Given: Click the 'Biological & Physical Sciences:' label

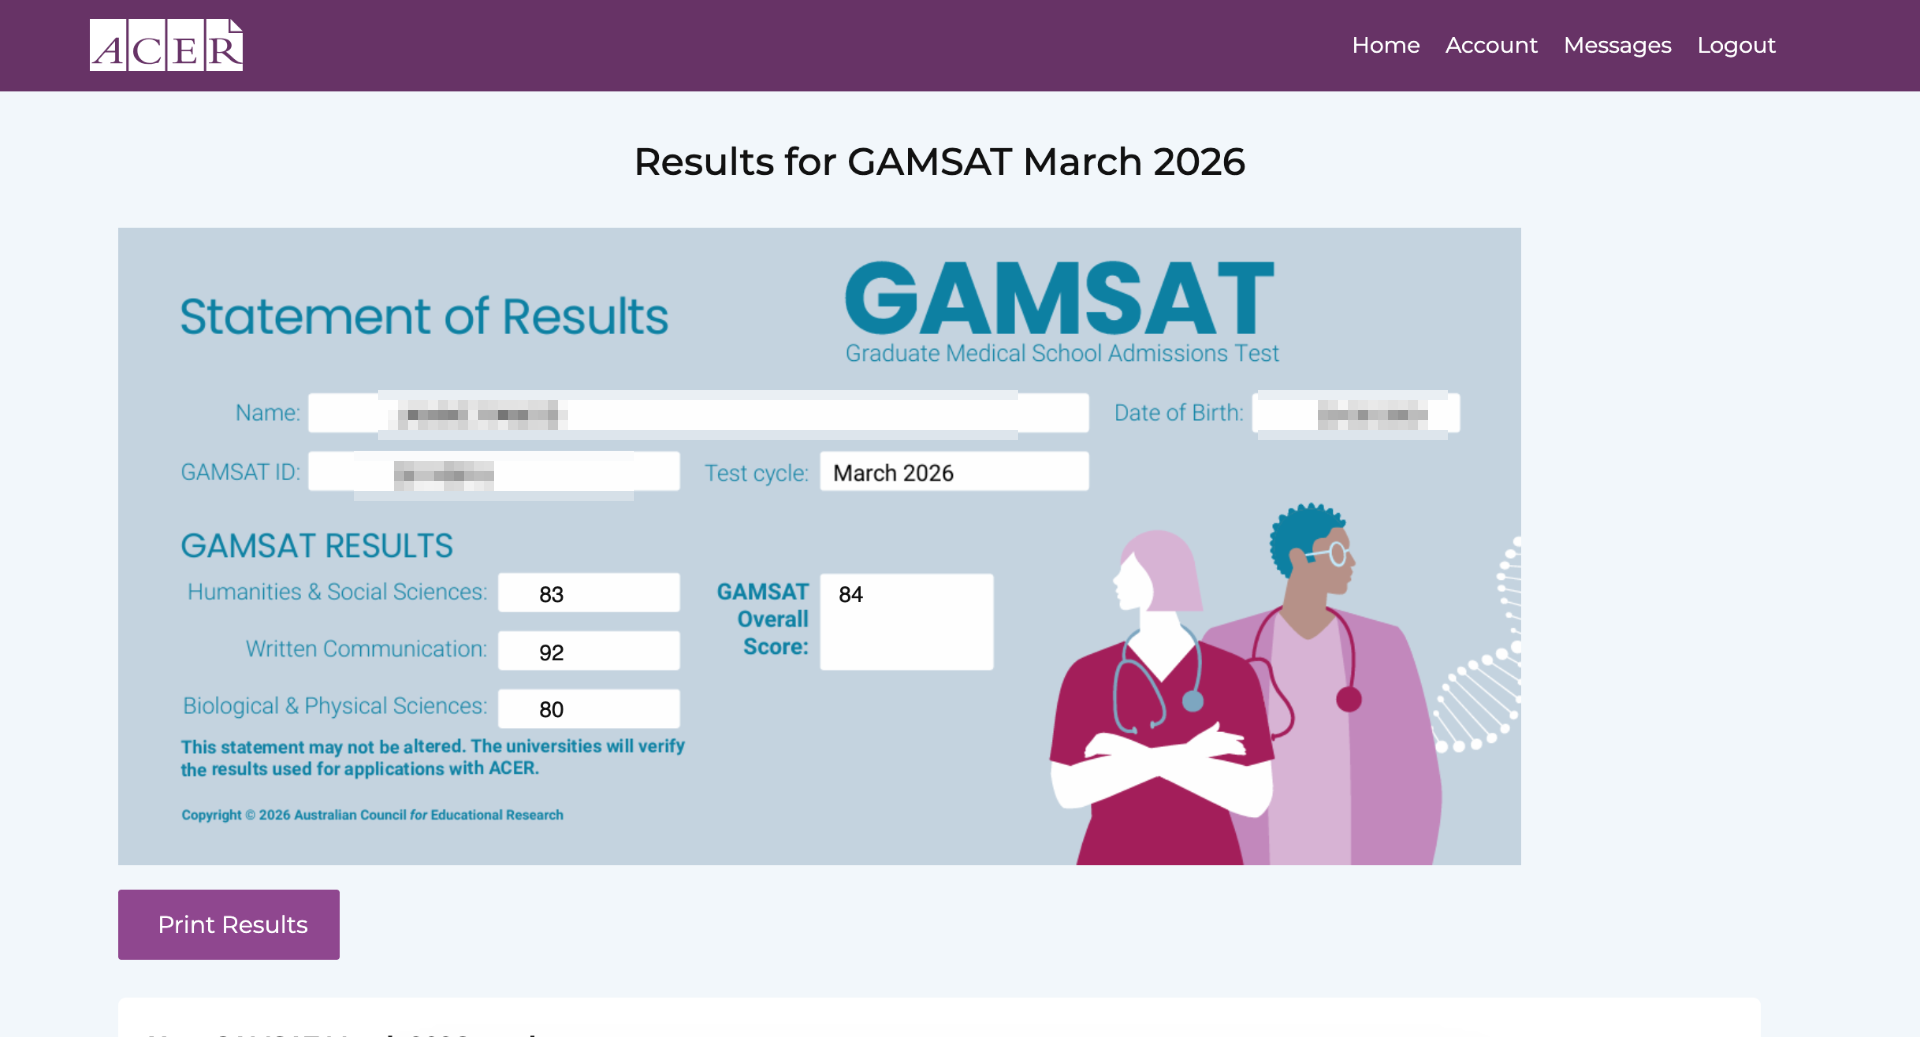Looking at the screenshot, I should [335, 706].
